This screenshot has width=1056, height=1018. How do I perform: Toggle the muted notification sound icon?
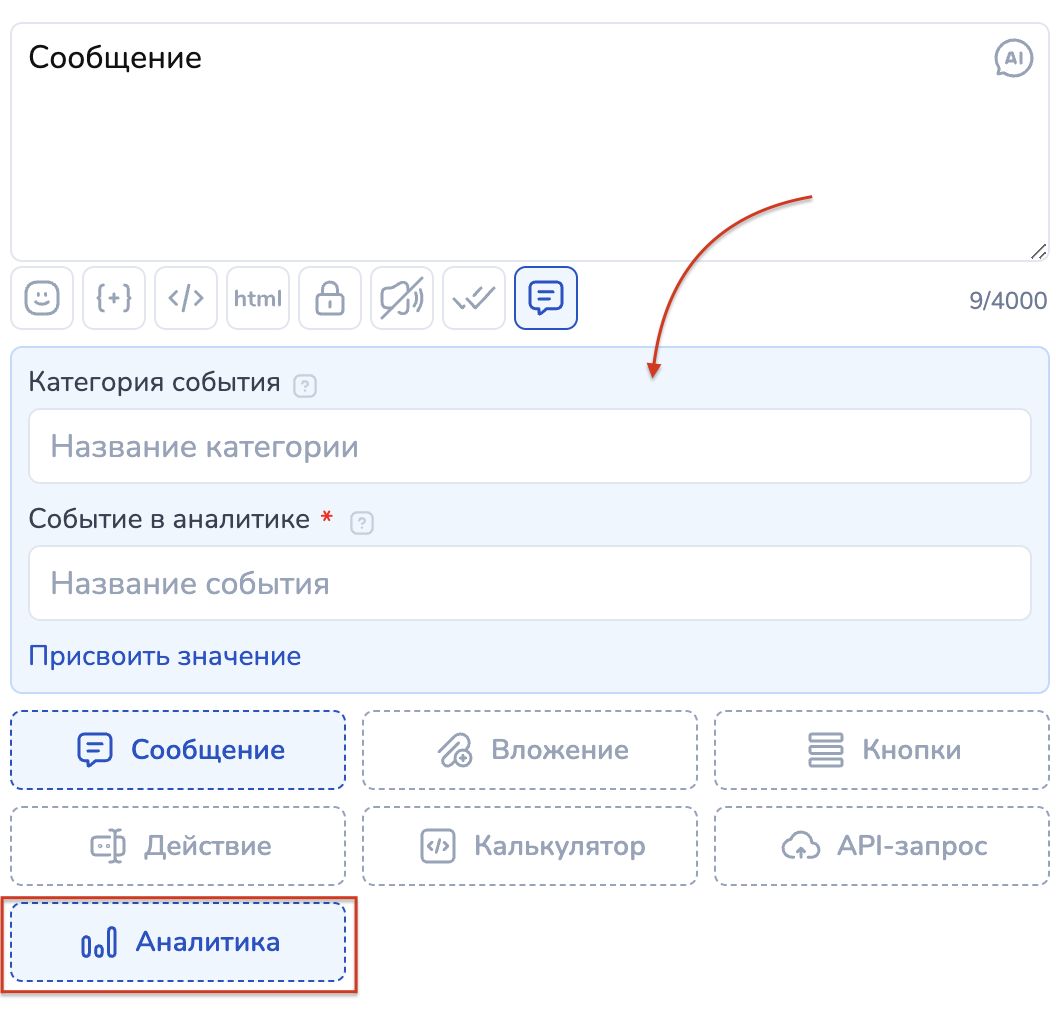coord(402,298)
